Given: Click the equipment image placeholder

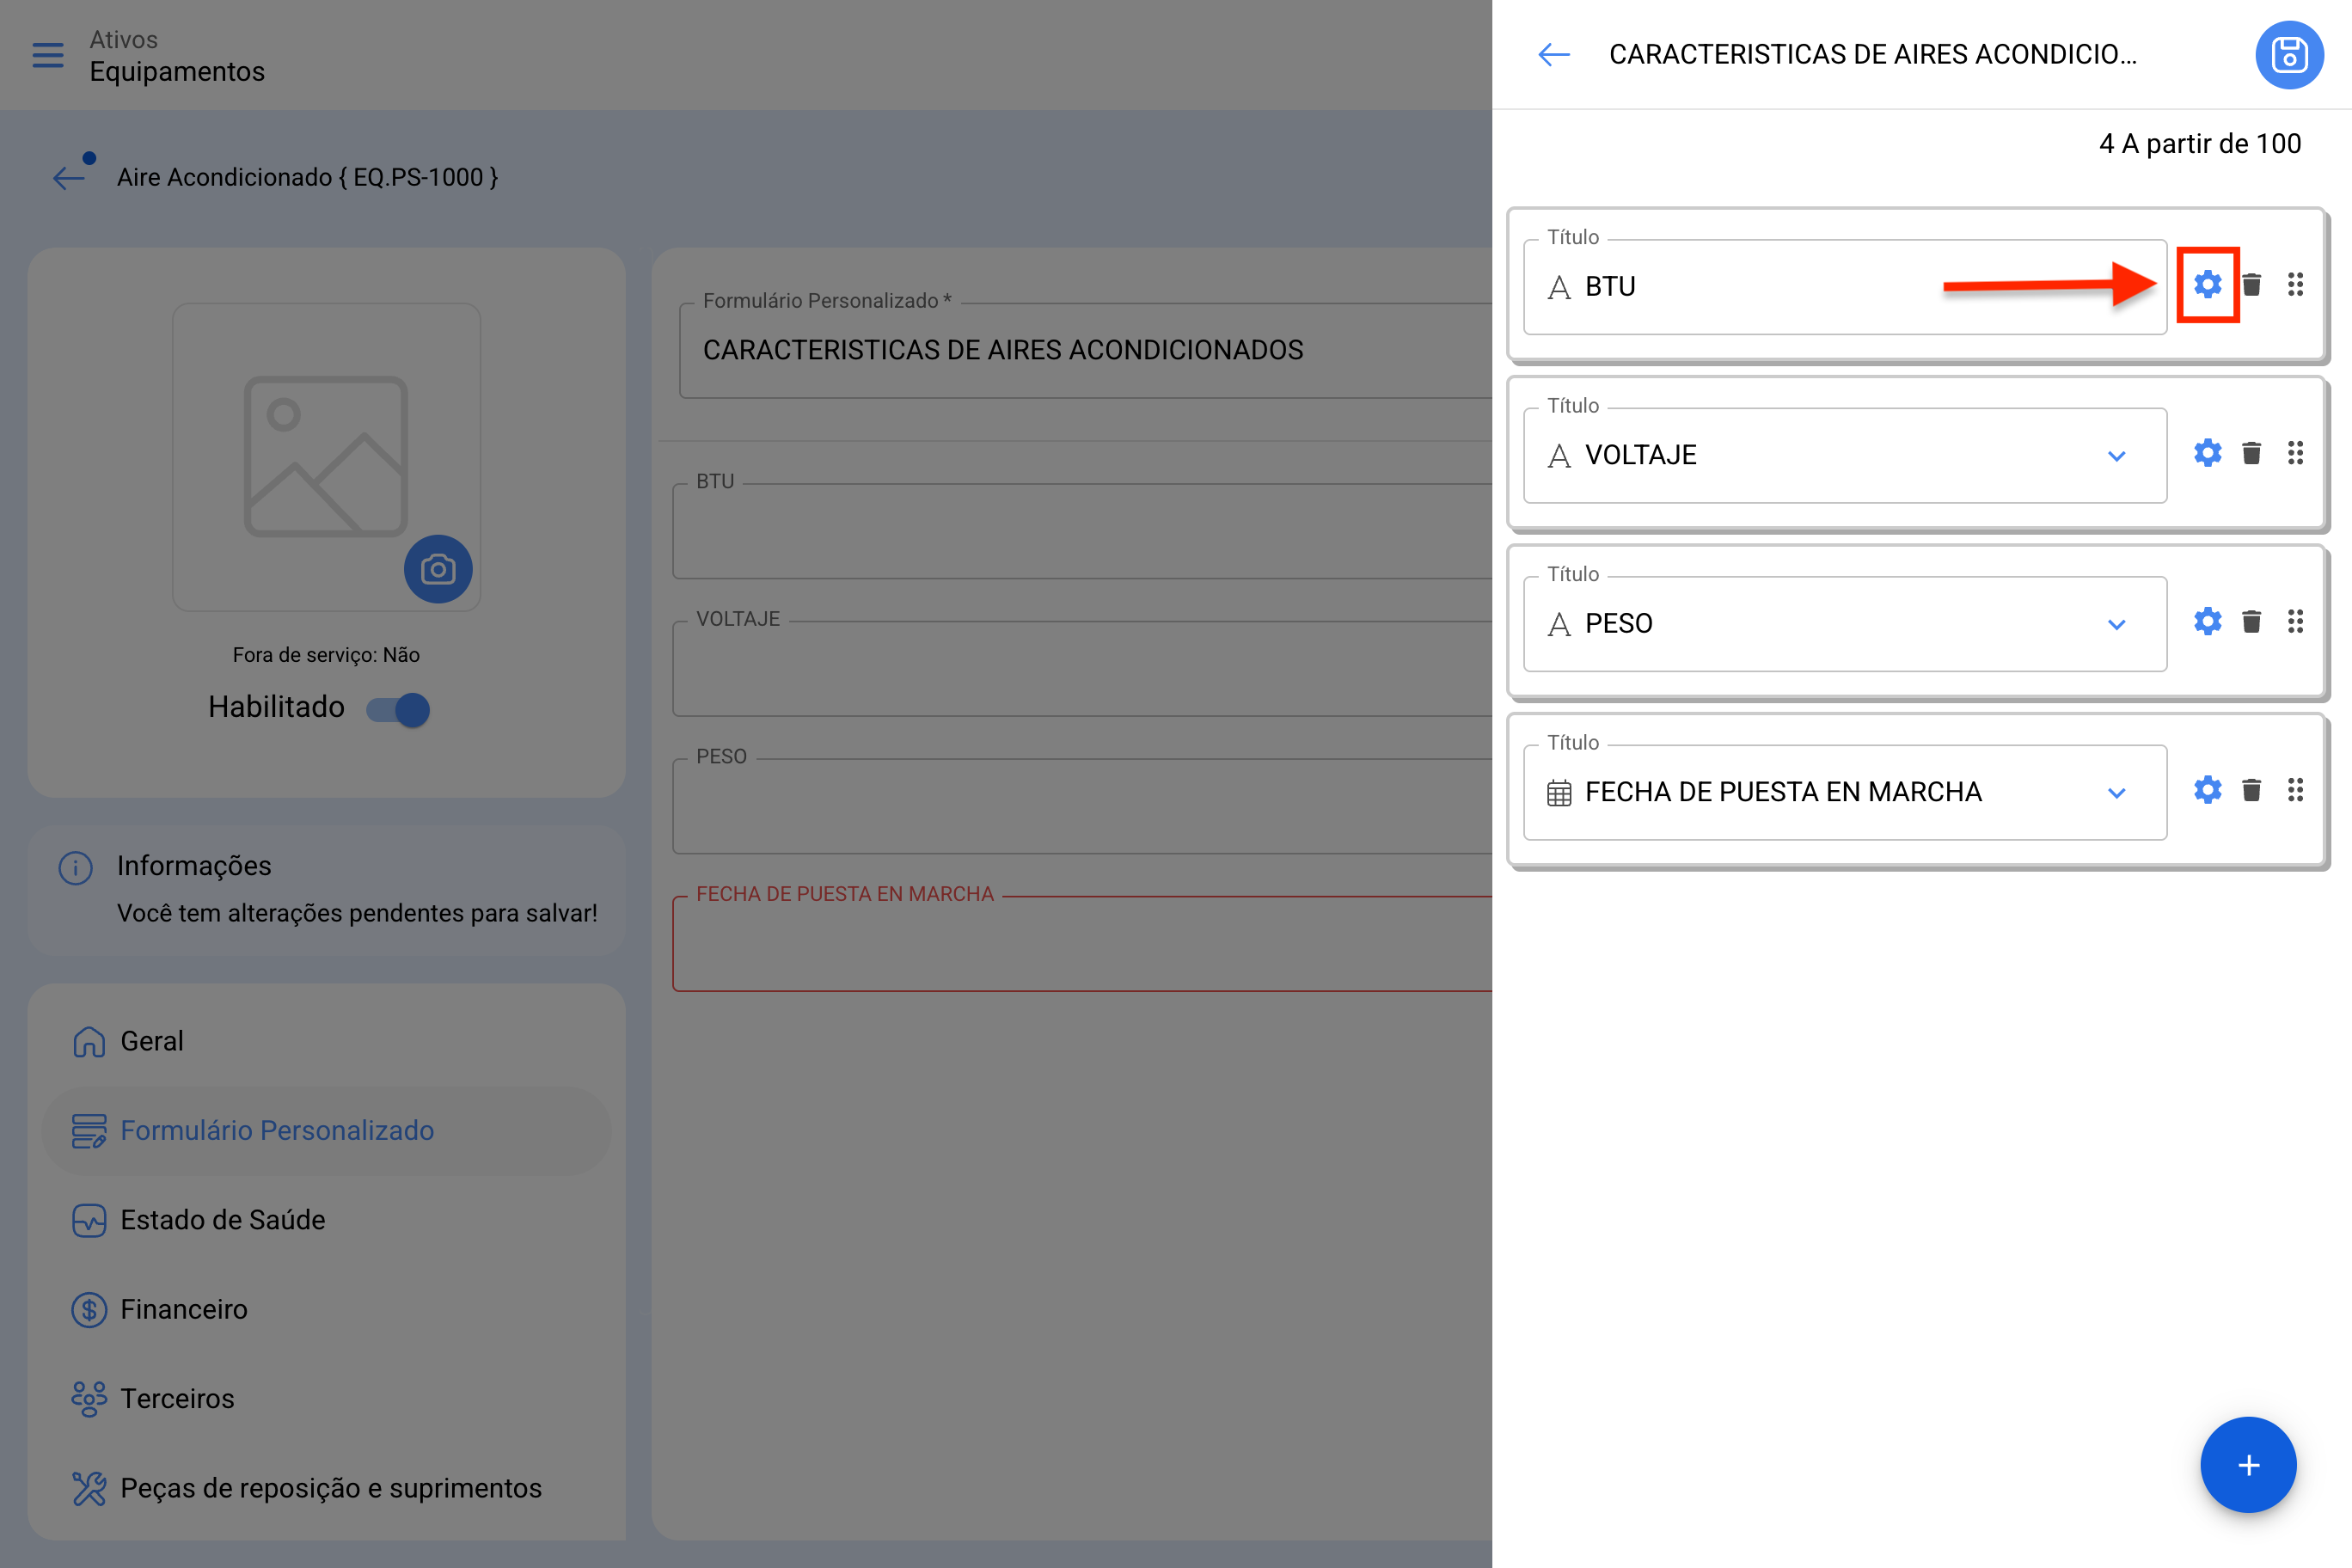Looking at the screenshot, I should (x=326, y=456).
